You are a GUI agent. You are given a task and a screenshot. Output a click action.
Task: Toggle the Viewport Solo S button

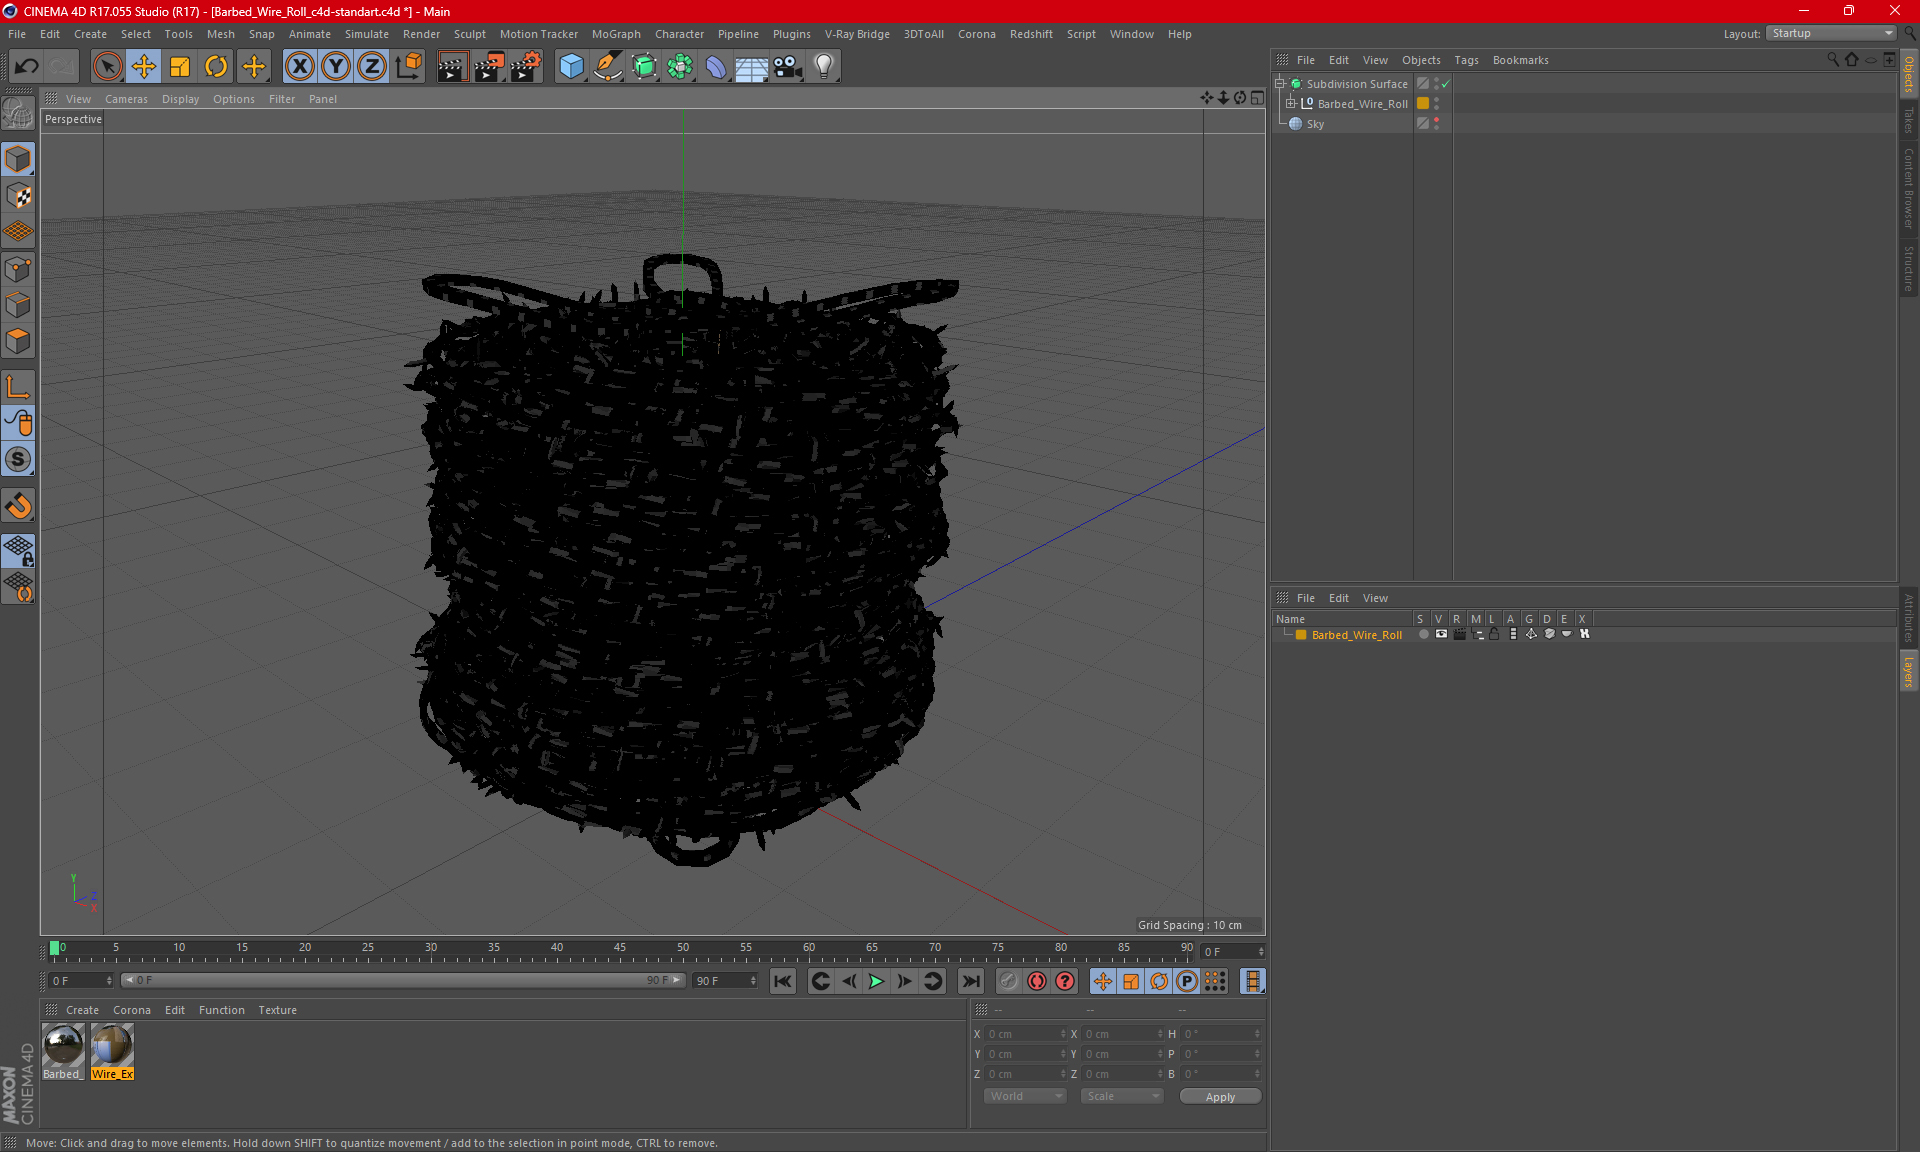(18, 459)
